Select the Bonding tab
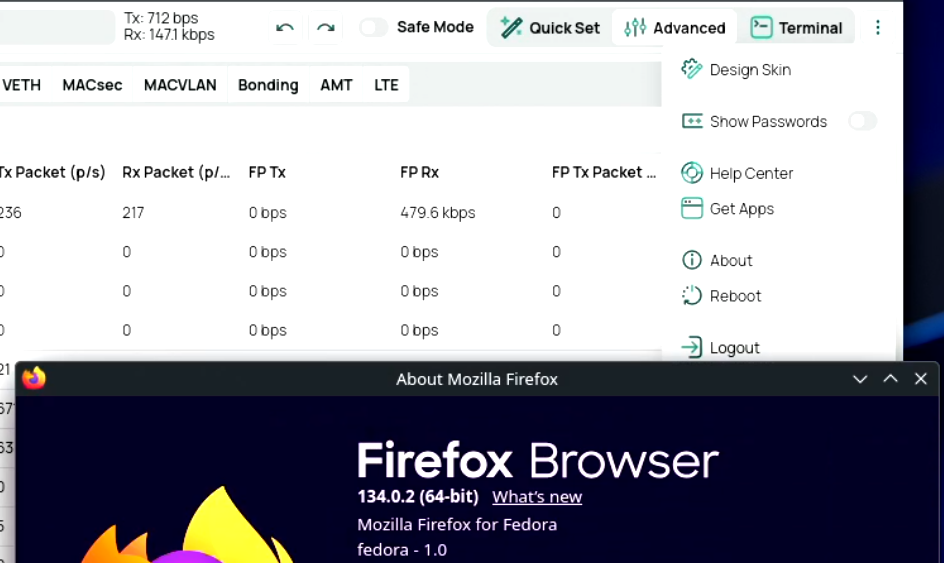Screen dimensions: 944x563 pyautogui.click(x=268, y=85)
